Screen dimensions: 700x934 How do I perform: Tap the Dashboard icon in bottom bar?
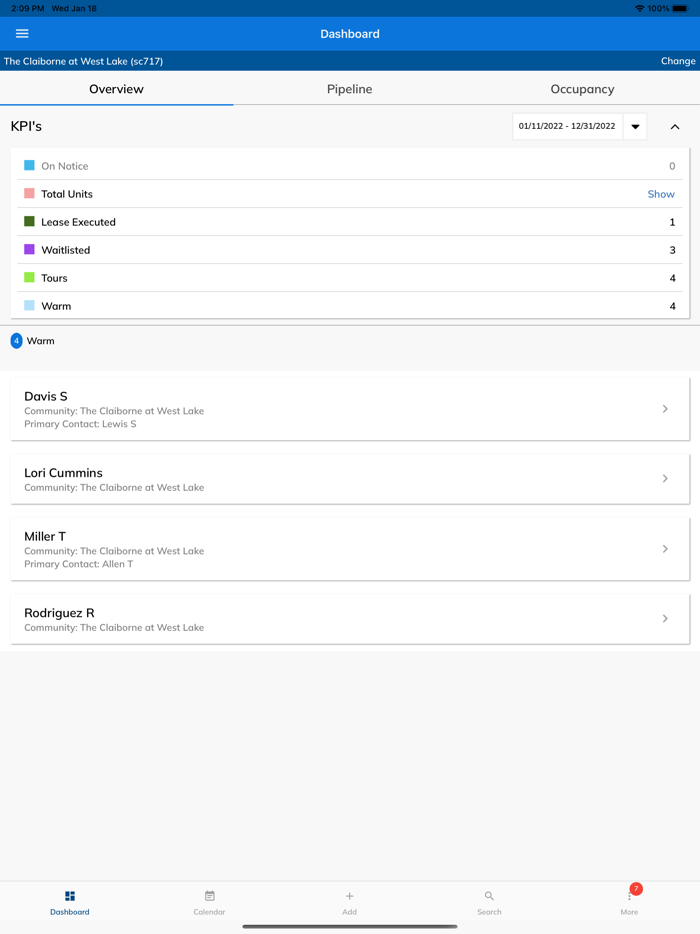click(x=70, y=896)
